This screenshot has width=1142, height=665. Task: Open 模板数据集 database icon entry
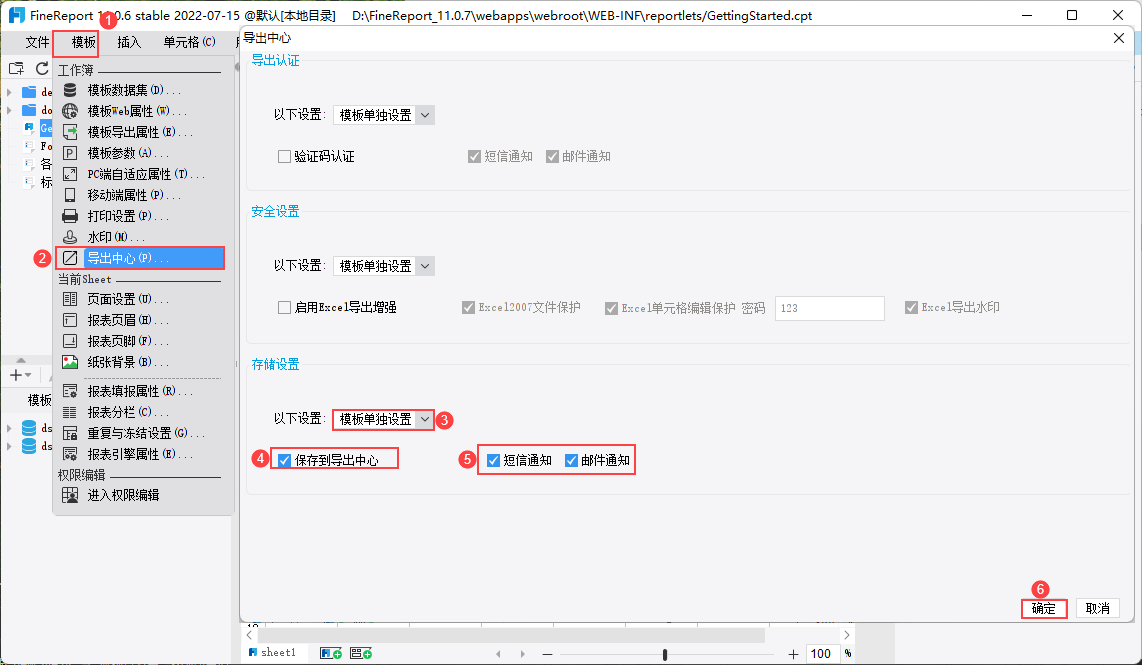point(70,90)
